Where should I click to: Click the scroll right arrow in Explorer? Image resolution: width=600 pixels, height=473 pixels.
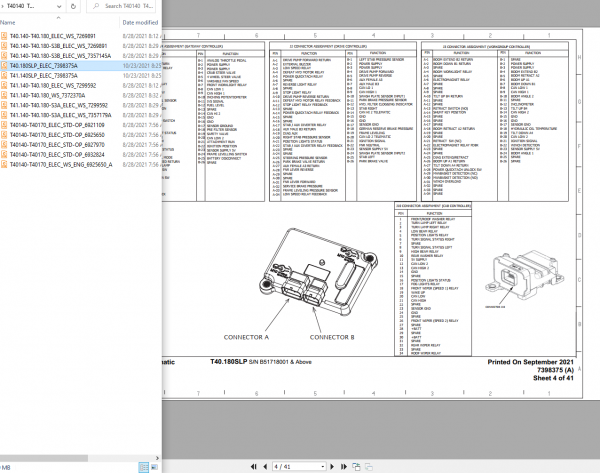157,458
